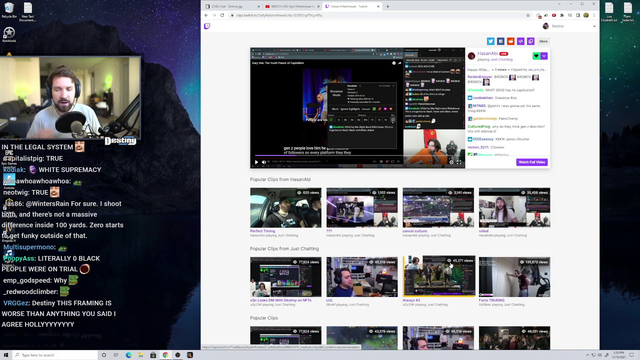Open a new Chrome tab
The height and width of the screenshot is (360, 640).
(x=387, y=6)
